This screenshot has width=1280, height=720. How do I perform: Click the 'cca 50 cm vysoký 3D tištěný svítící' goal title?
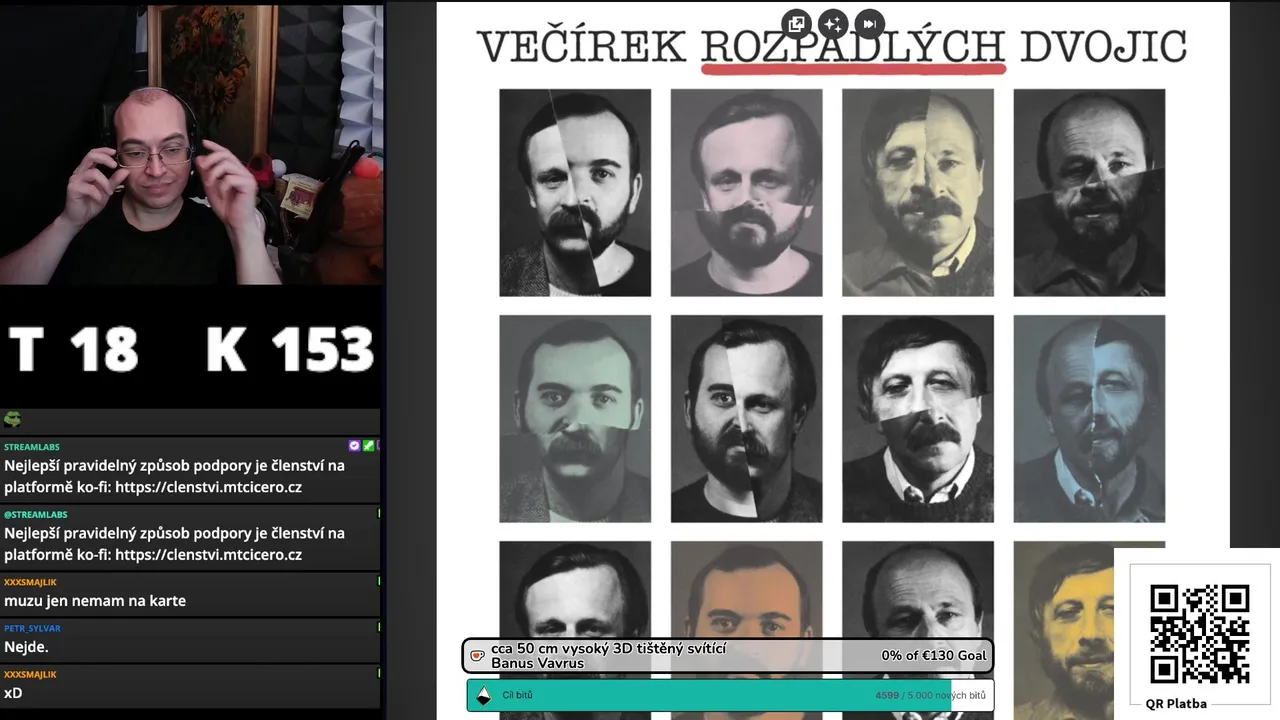pyautogui.click(x=608, y=648)
